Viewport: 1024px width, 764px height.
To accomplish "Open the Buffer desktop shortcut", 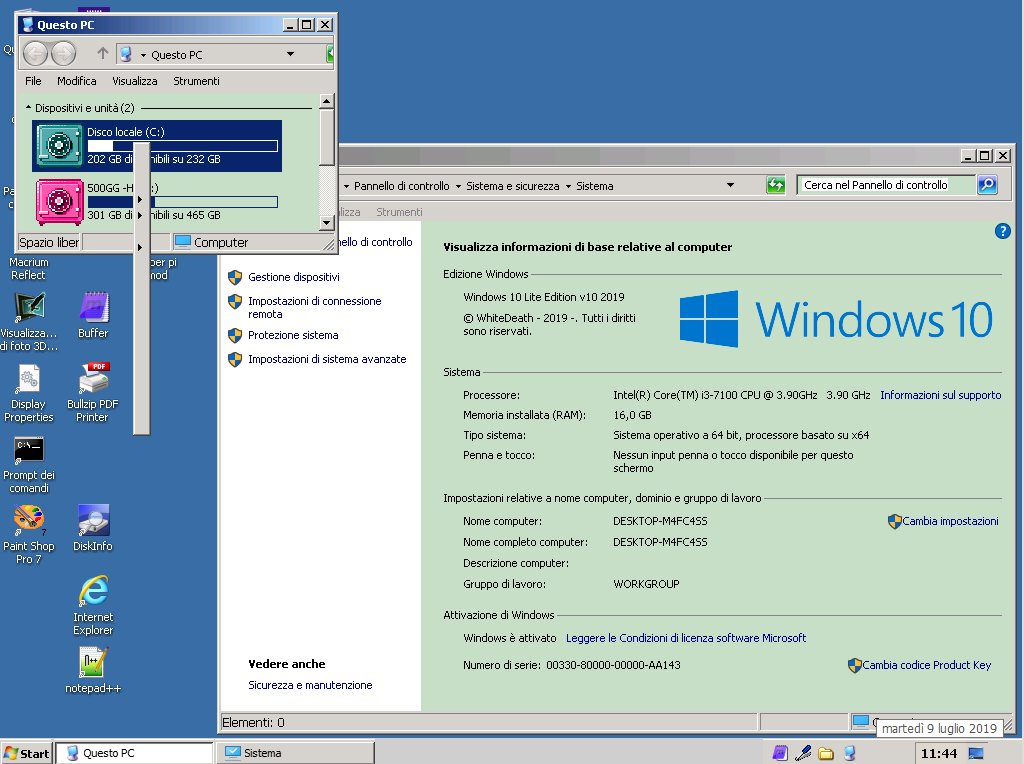I will pyautogui.click(x=93, y=315).
